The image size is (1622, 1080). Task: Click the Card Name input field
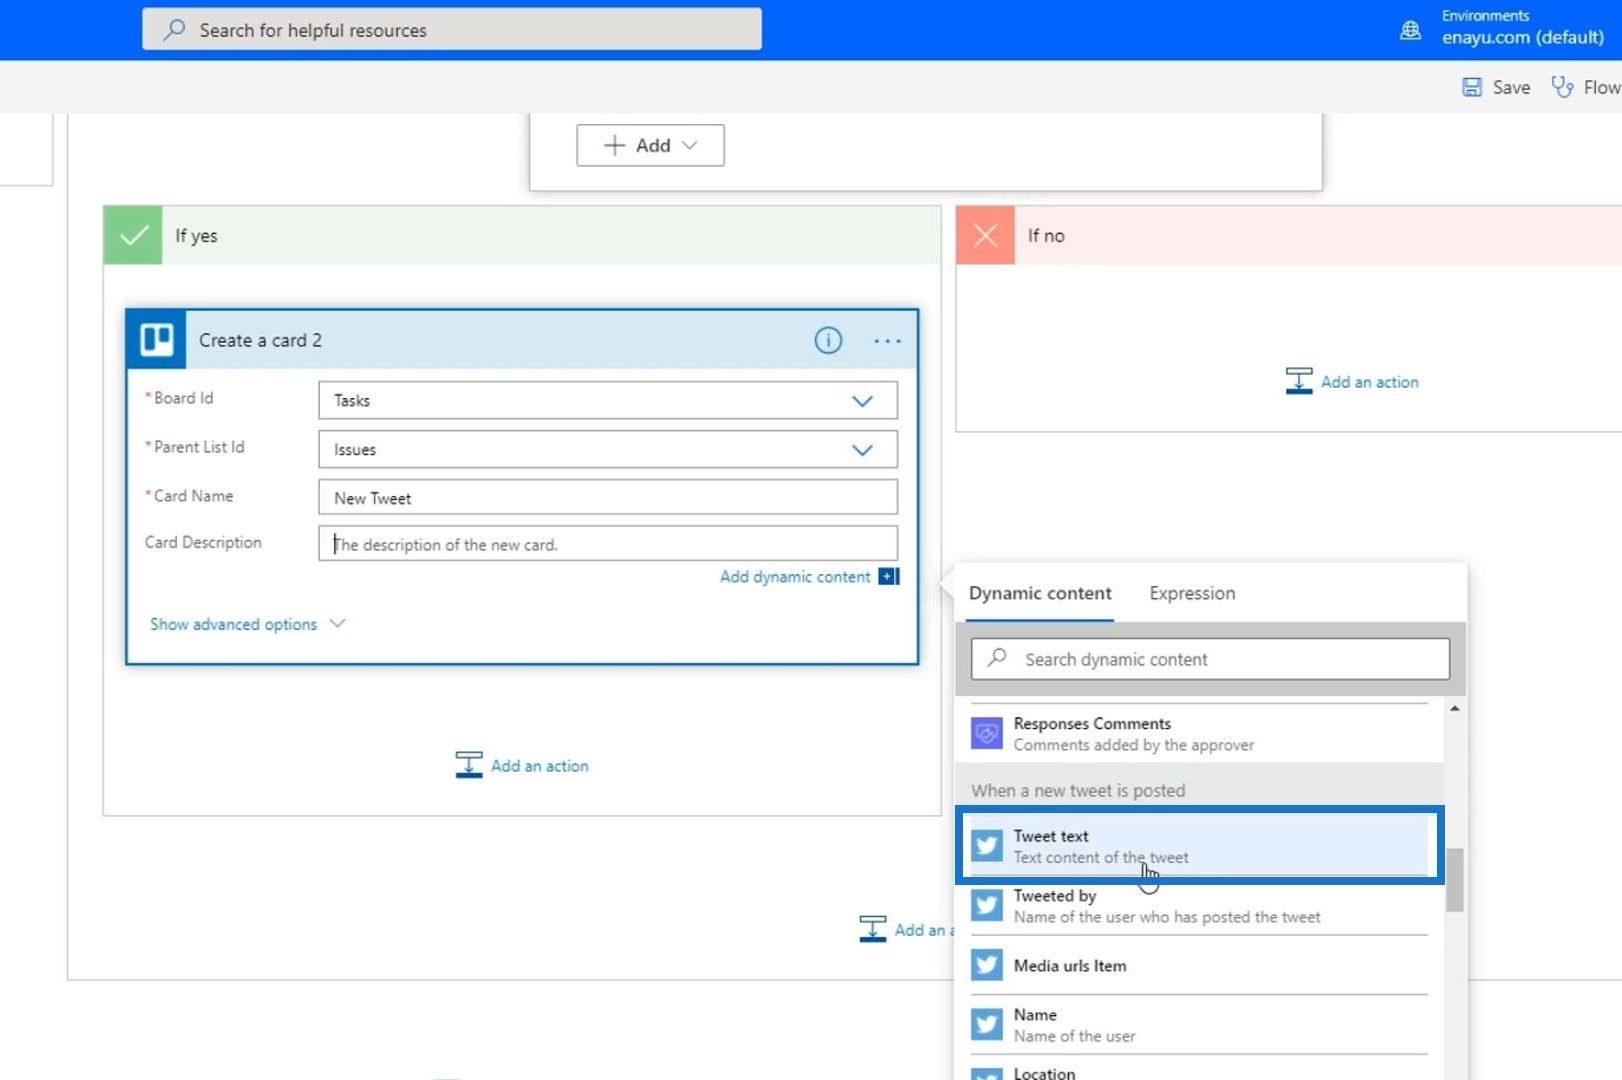pos(608,498)
